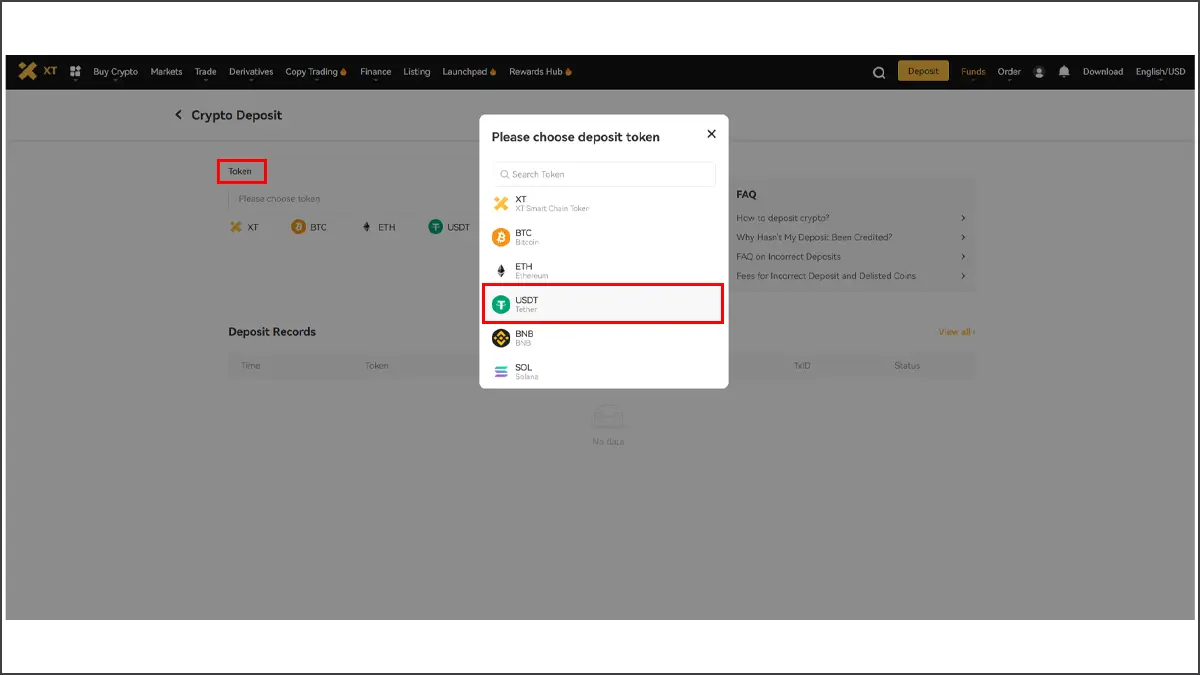Viewport: 1200px width, 675px height.
Task: Click the search magnifier icon in header
Action: coord(879,72)
